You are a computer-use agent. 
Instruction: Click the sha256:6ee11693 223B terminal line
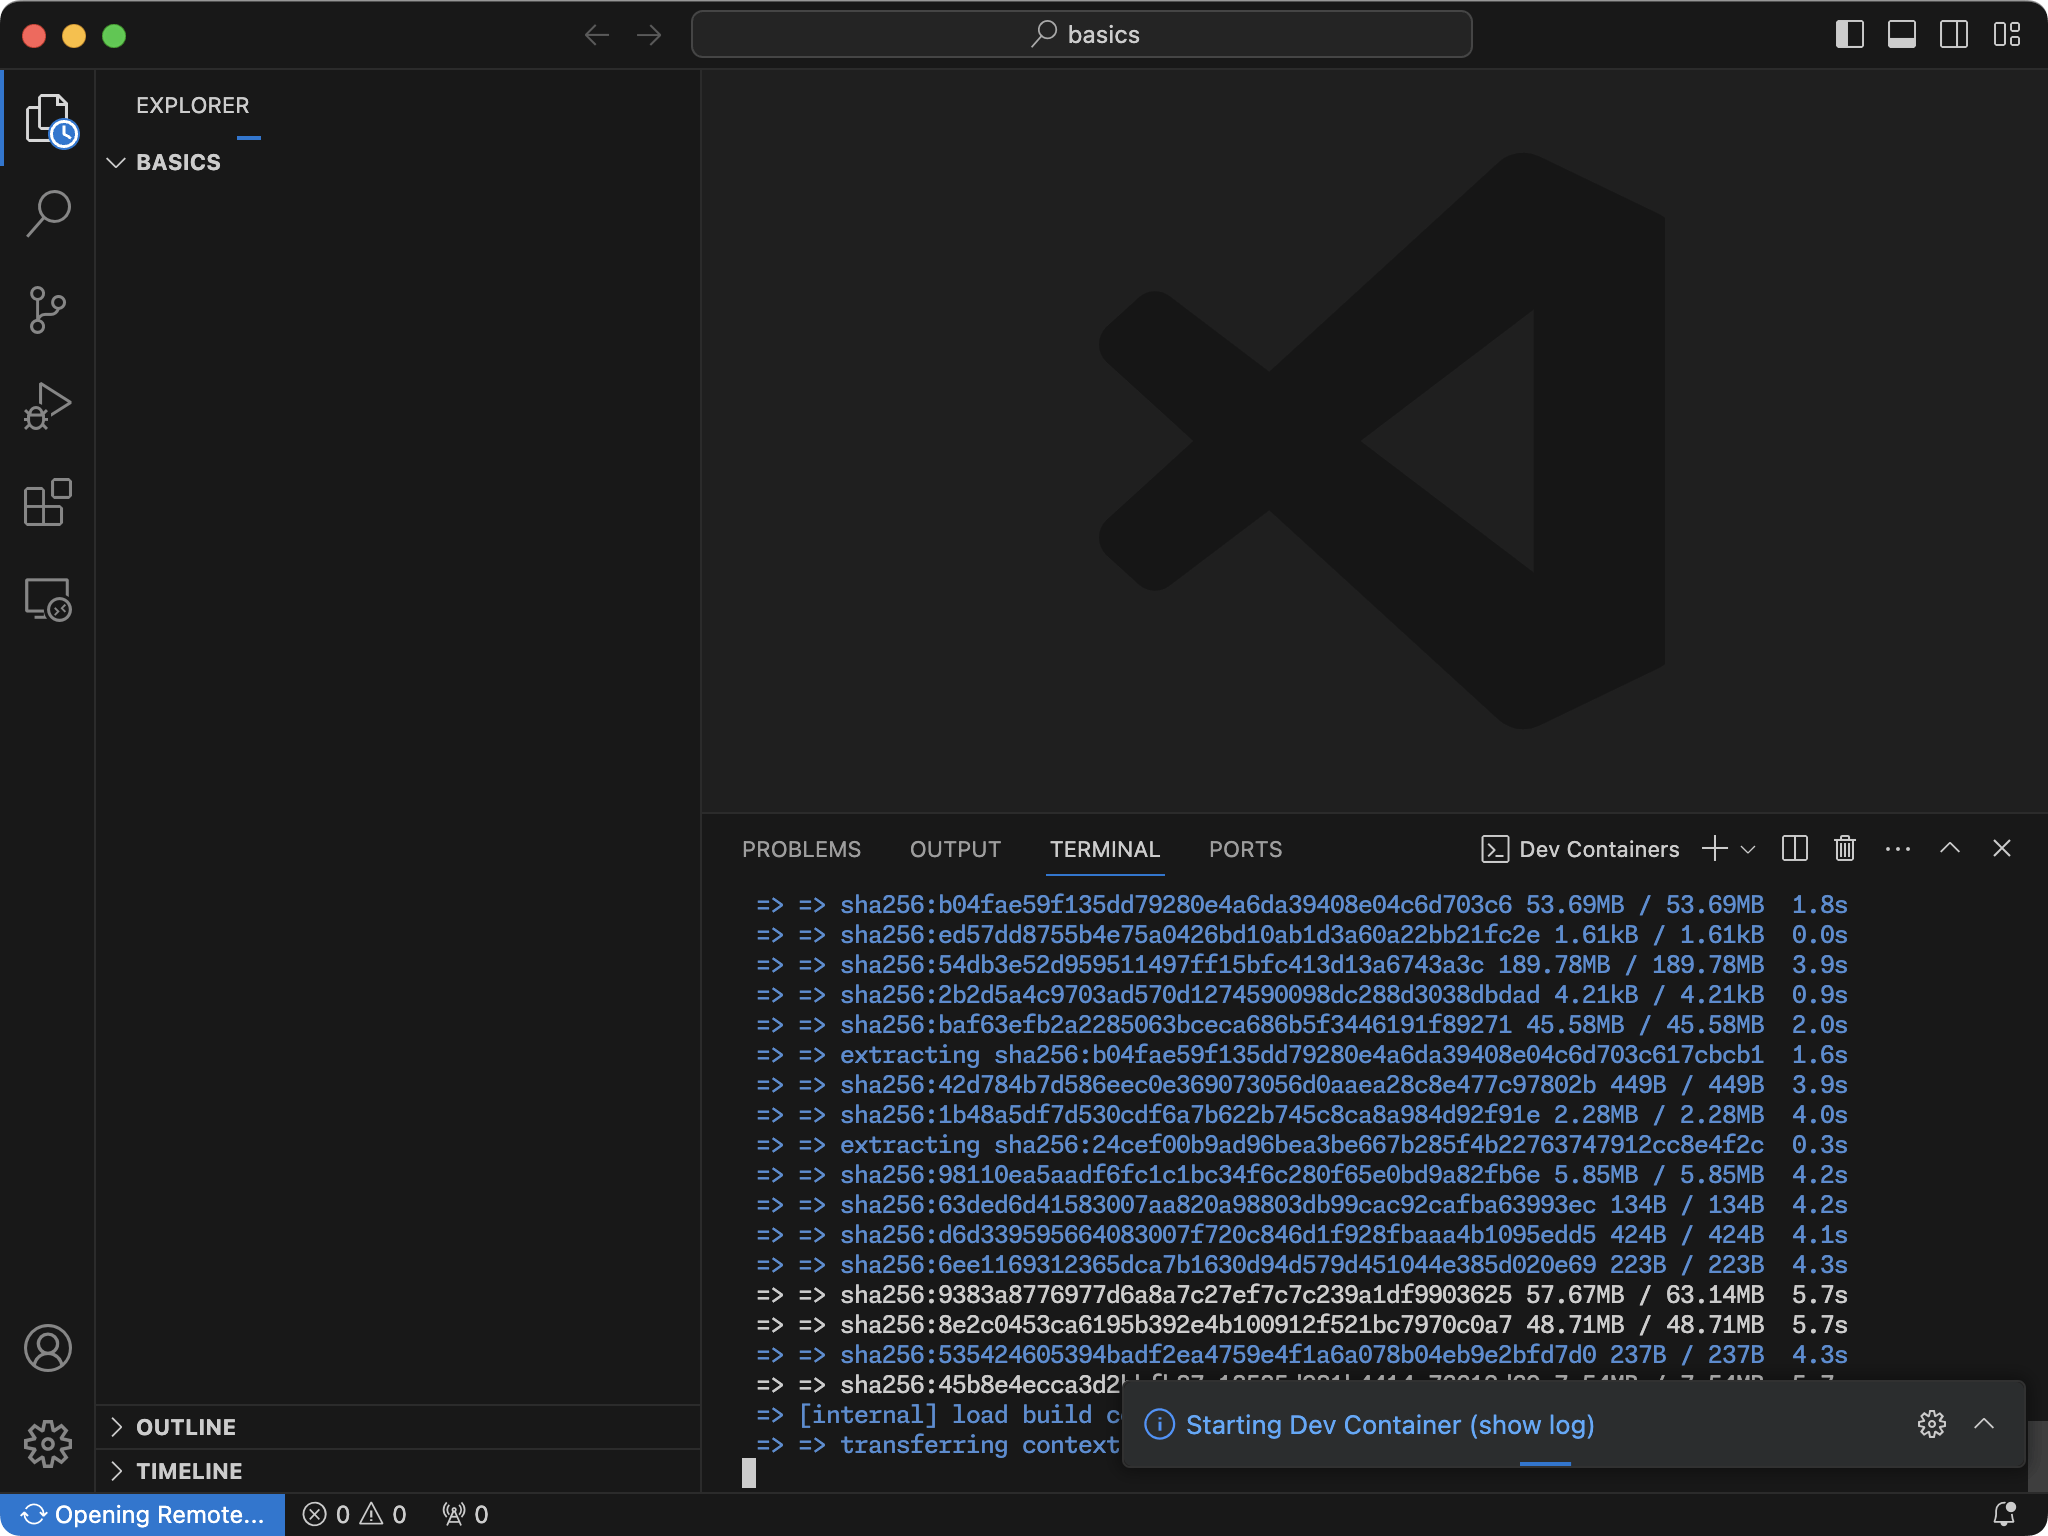pos(1301,1265)
